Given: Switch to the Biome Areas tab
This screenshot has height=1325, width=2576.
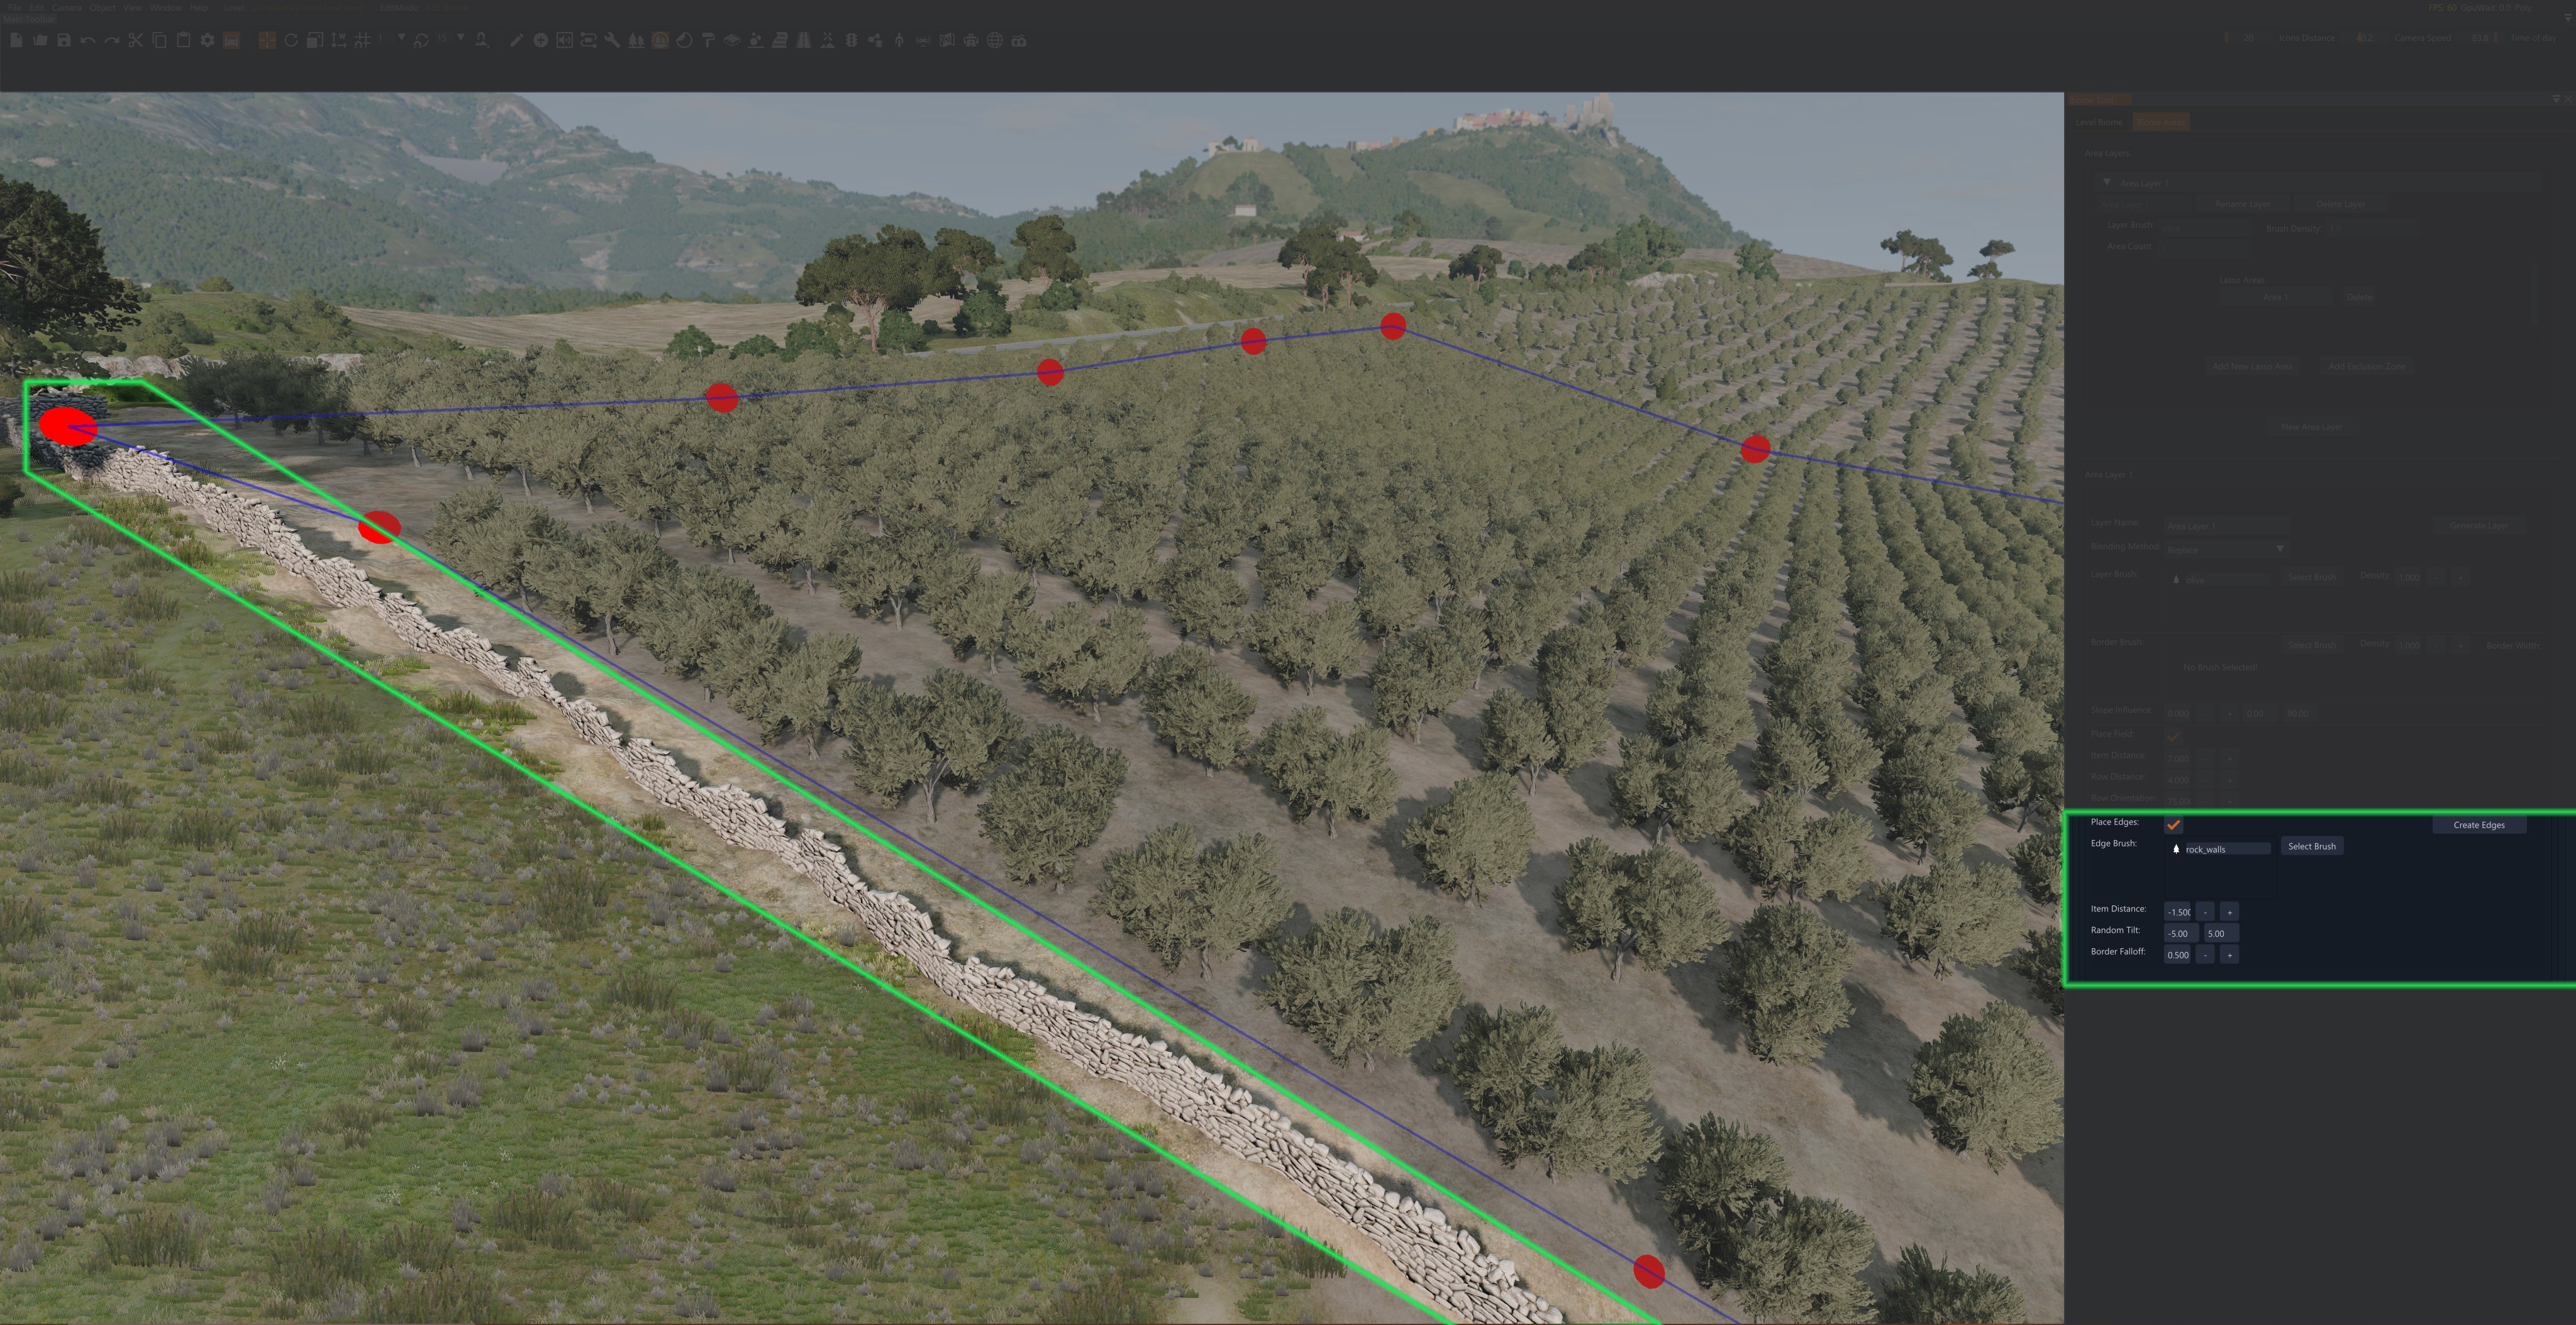Looking at the screenshot, I should tap(2161, 122).
